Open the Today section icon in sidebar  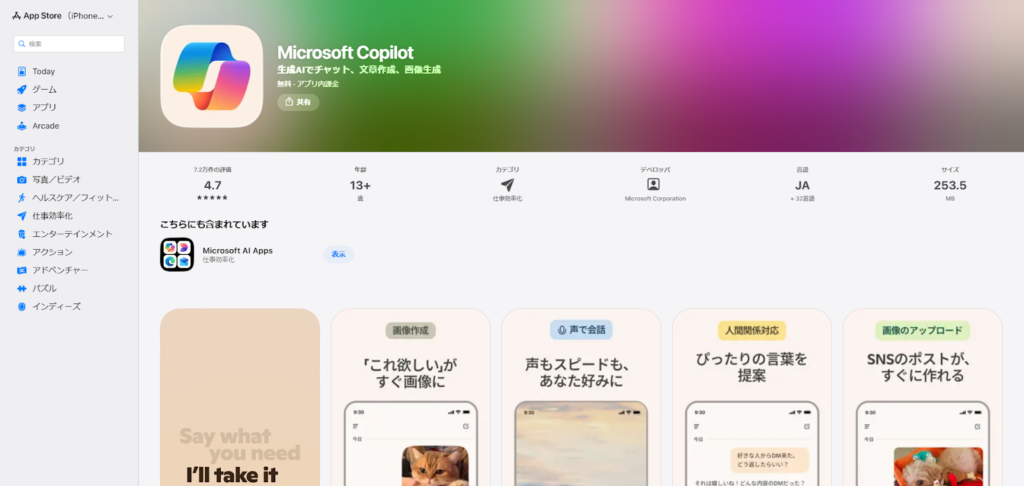(x=22, y=72)
